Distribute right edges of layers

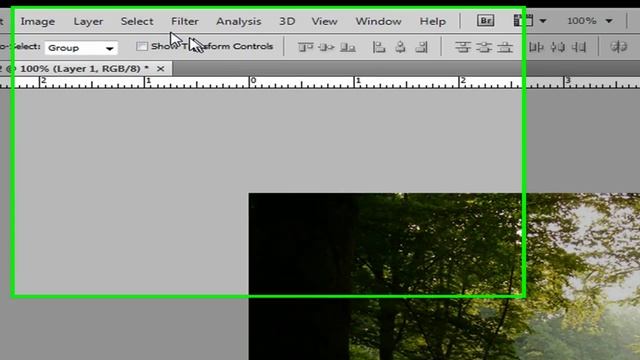pos(579,47)
